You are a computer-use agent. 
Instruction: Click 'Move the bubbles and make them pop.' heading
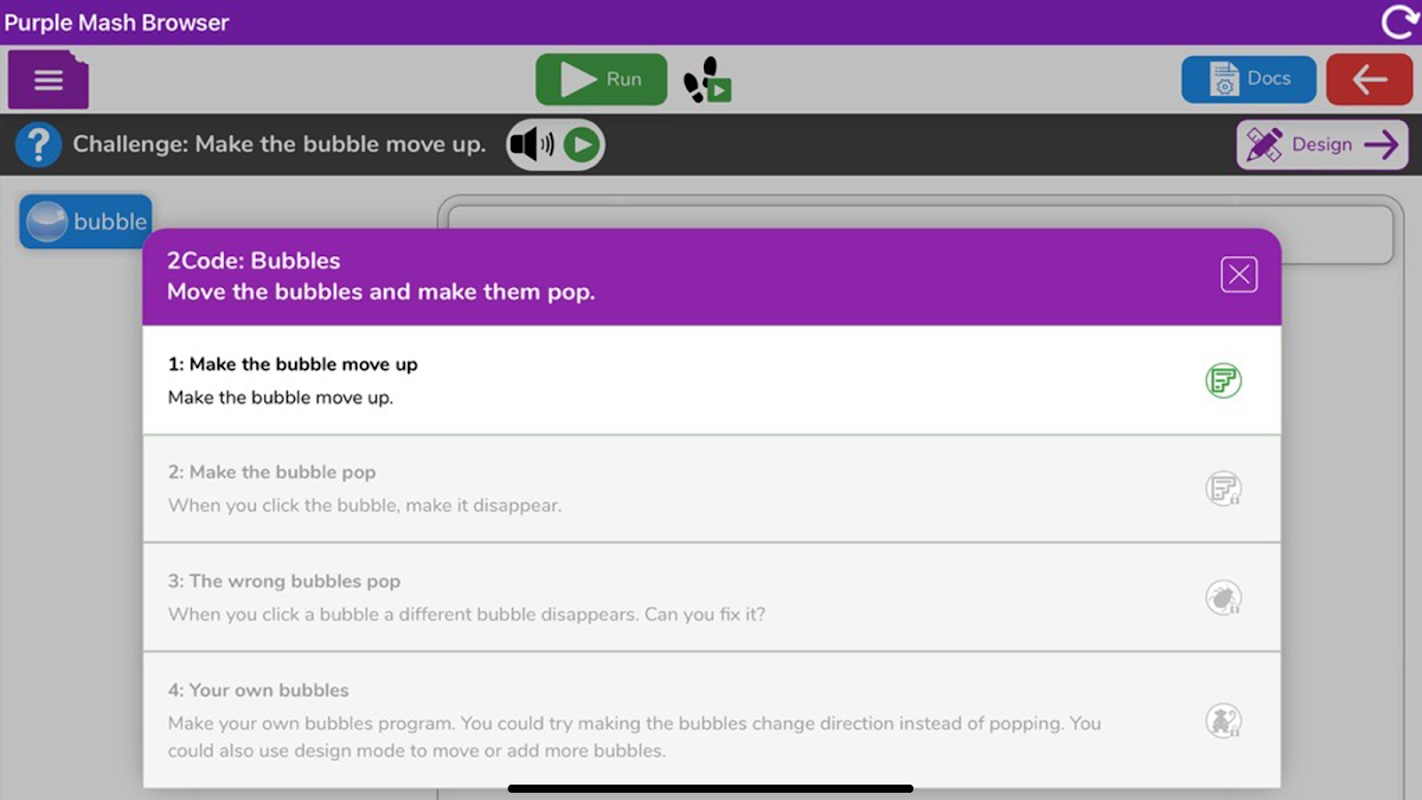click(381, 292)
